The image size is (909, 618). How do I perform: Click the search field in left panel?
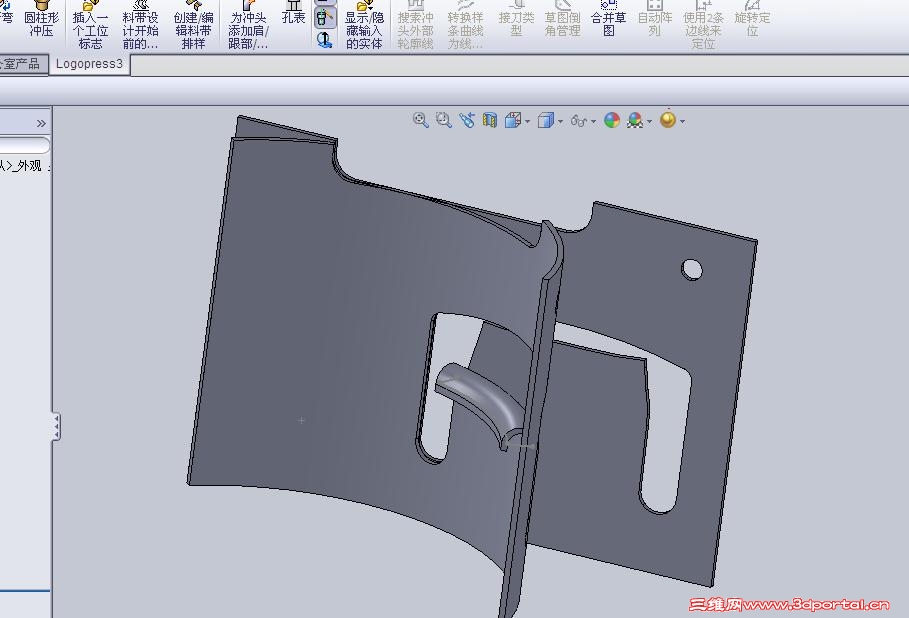[x=23, y=145]
